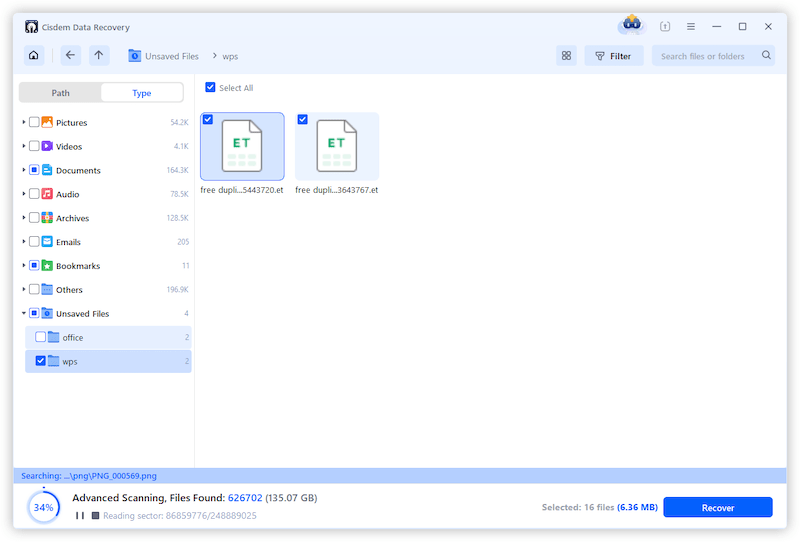This screenshot has height=542, width=800.
Task: Check the Archives category checkbox
Action: click(x=34, y=218)
